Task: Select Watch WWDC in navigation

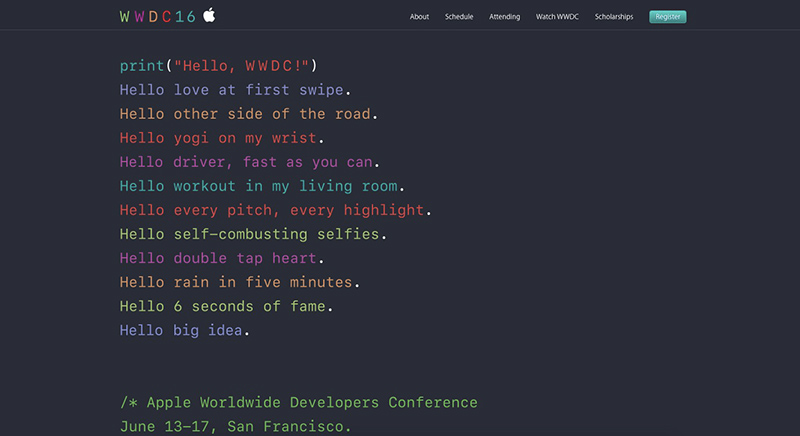Action: coord(557,17)
